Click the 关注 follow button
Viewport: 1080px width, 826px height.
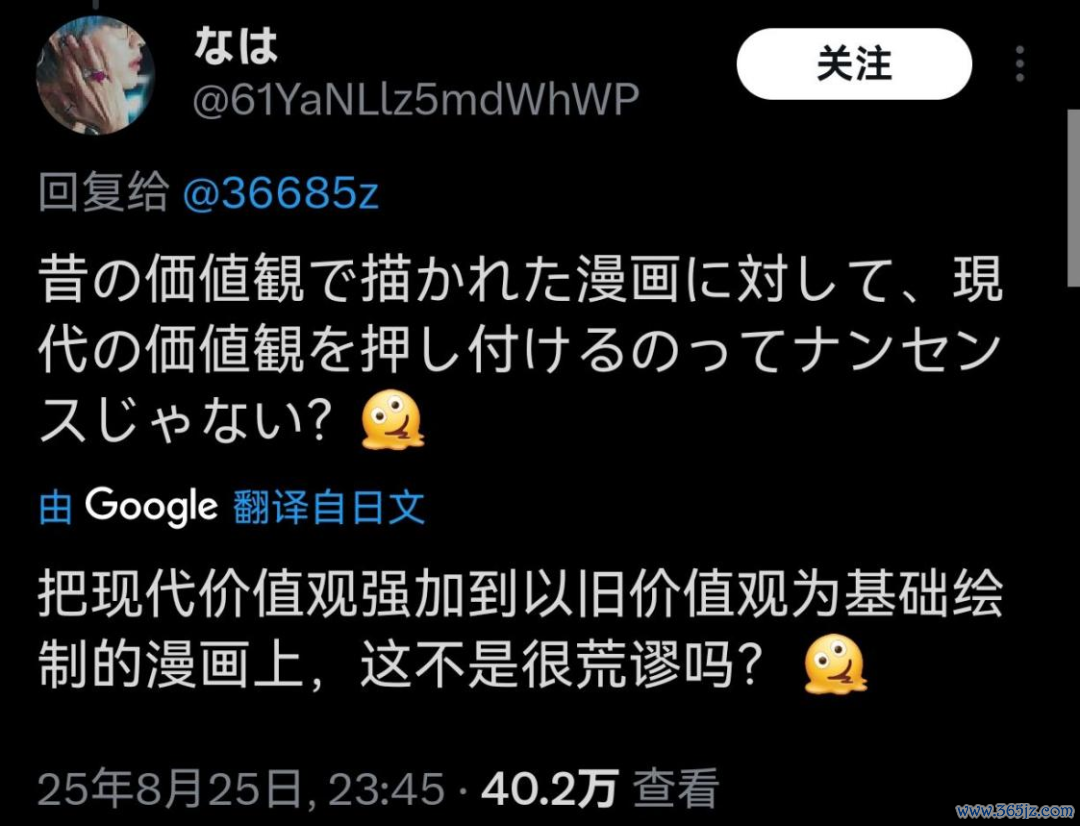pyautogui.click(x=854, y=64)
